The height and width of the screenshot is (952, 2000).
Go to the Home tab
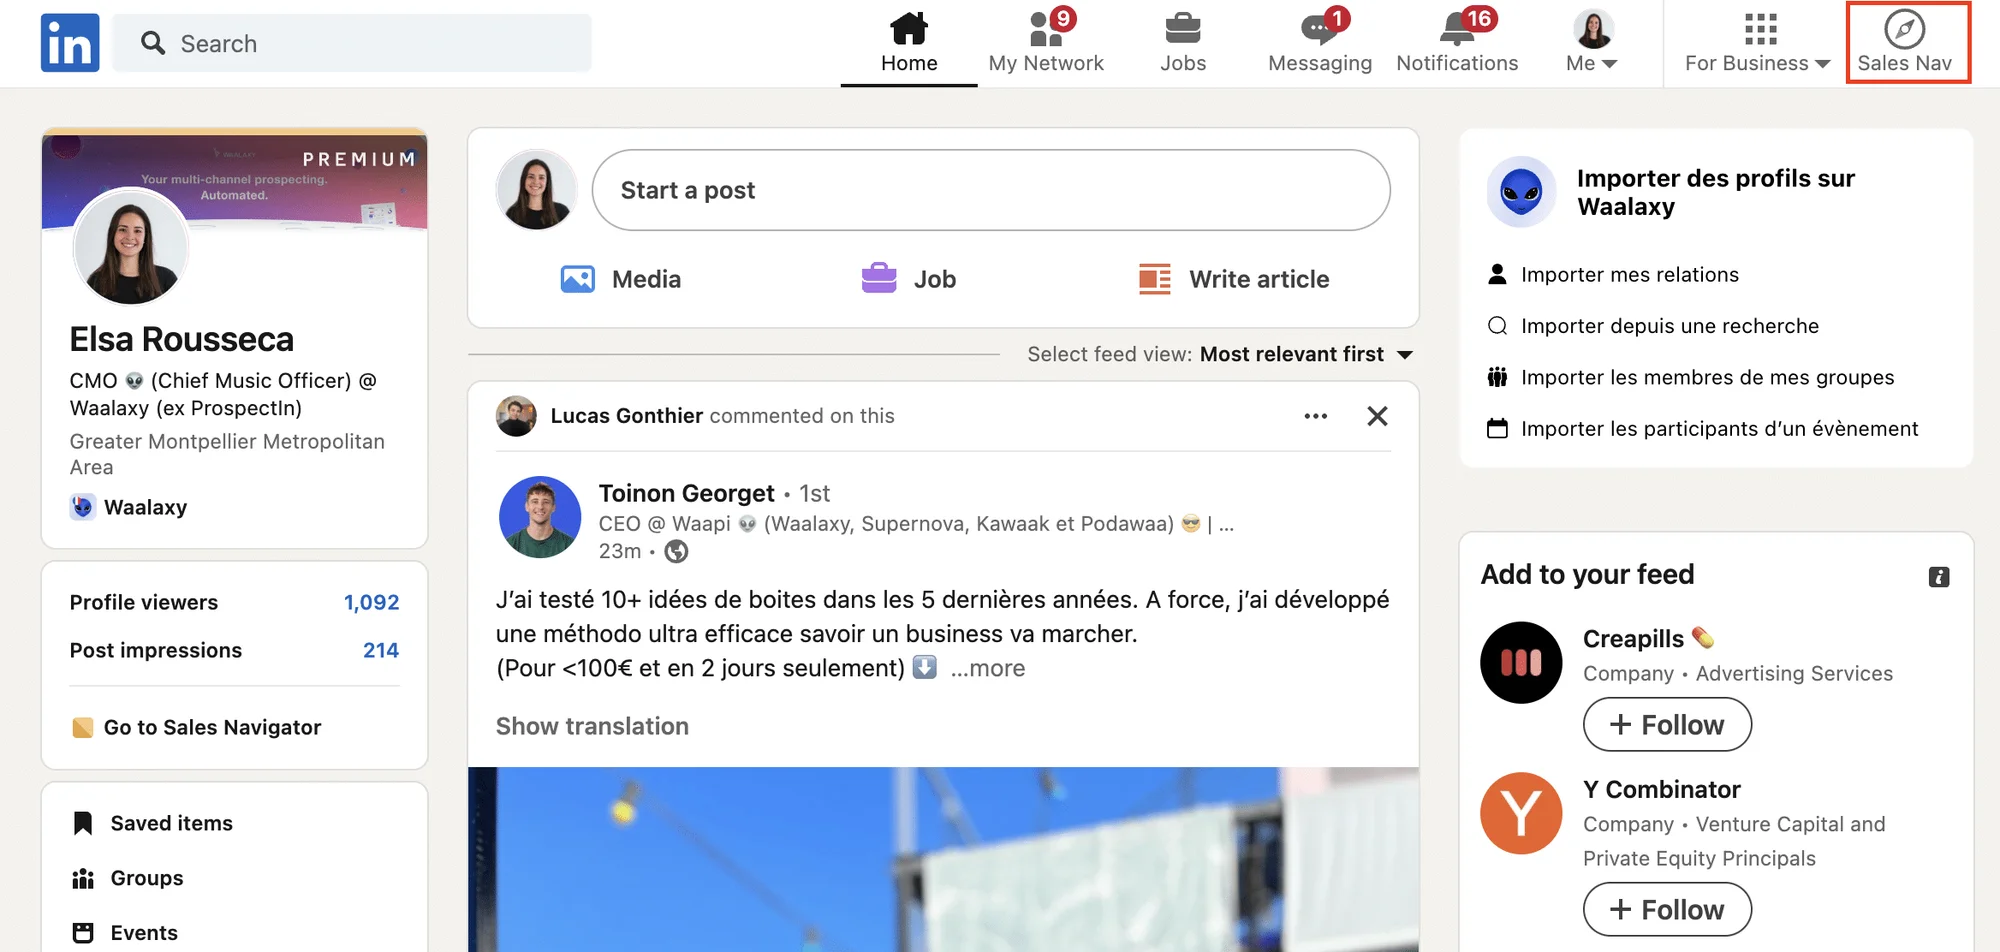(x=909, y=43)
